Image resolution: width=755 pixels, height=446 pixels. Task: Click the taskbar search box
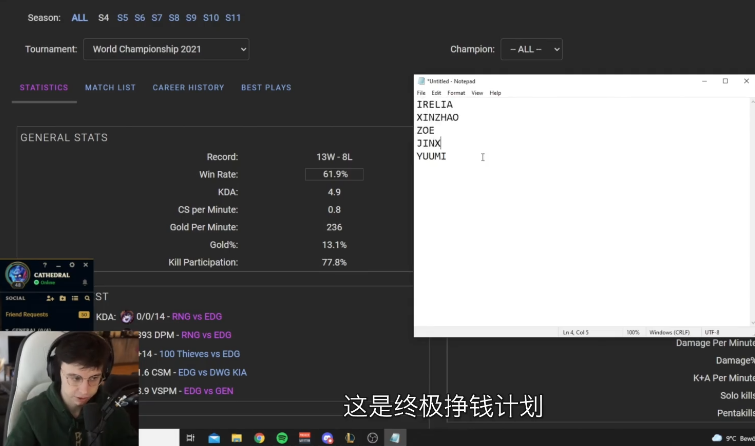[159, 437]
